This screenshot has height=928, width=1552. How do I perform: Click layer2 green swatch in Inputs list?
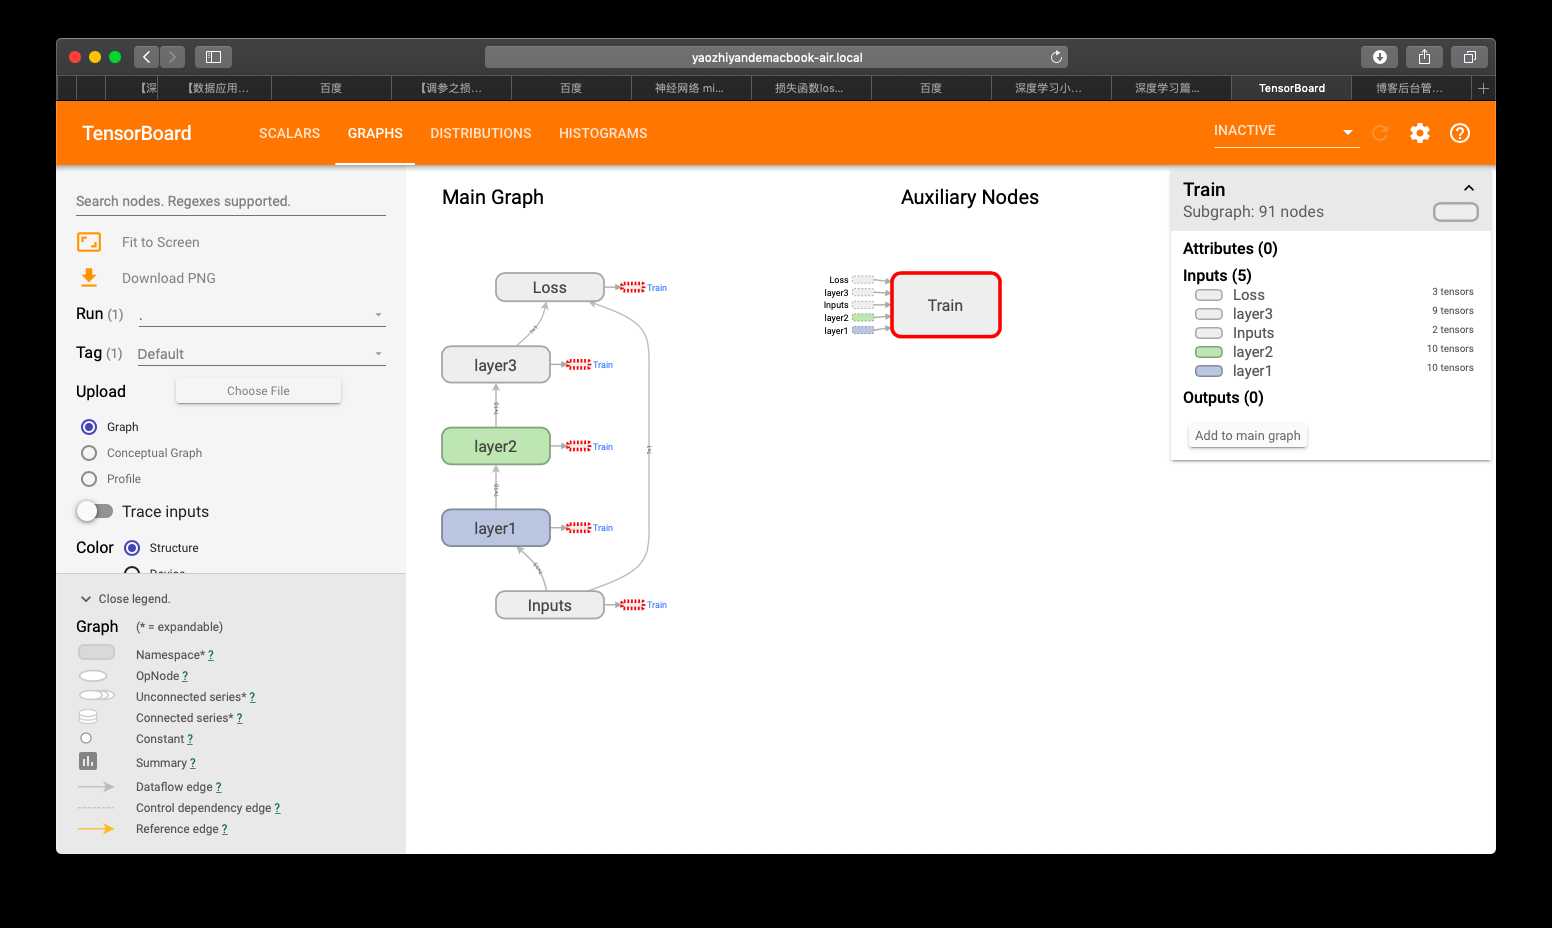point(1209,352)
